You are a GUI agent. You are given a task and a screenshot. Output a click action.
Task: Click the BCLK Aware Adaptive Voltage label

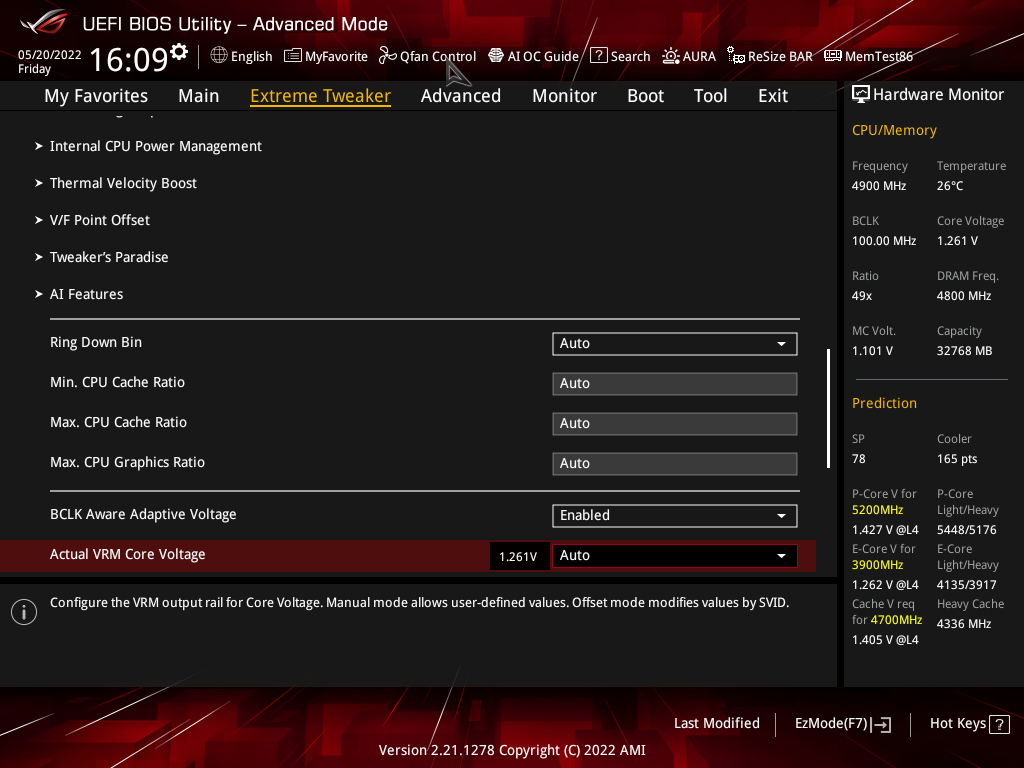[x=143, y=515]
